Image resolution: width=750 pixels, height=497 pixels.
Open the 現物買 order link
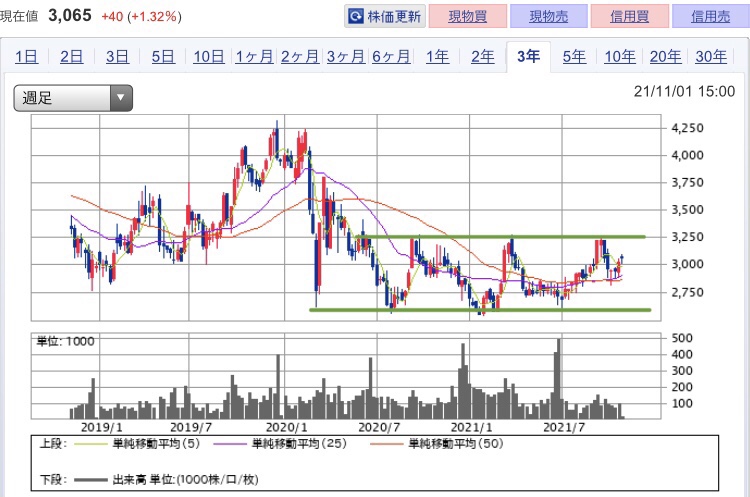click(x=467, y=17)
